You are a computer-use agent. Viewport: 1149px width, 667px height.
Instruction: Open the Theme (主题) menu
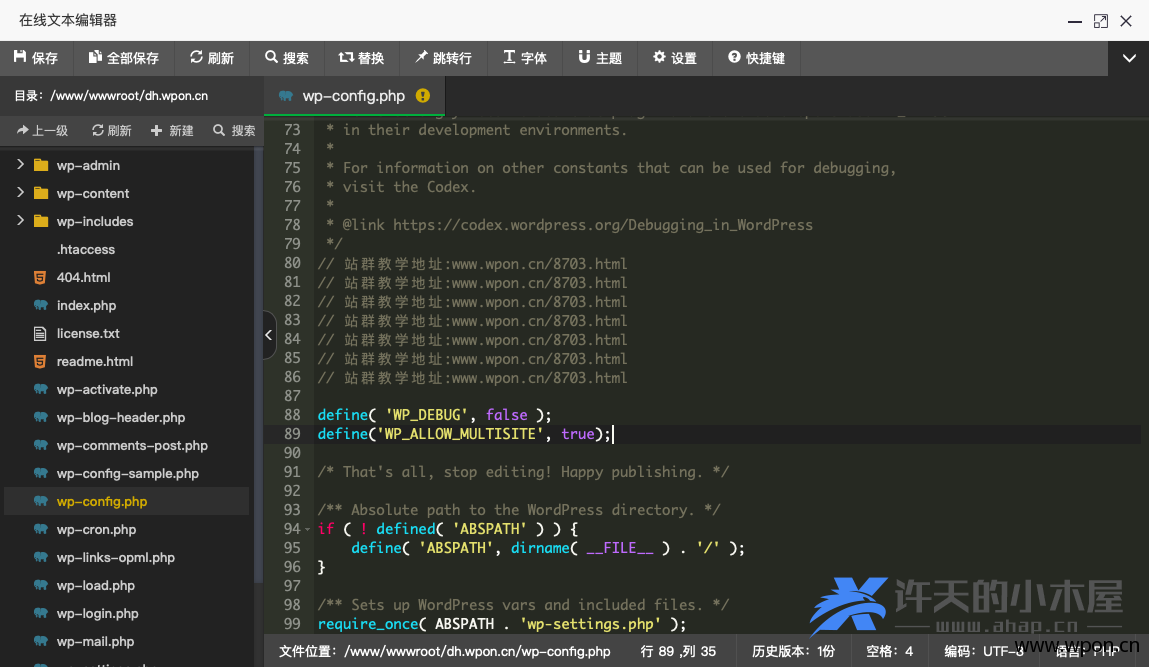[600, 58]
